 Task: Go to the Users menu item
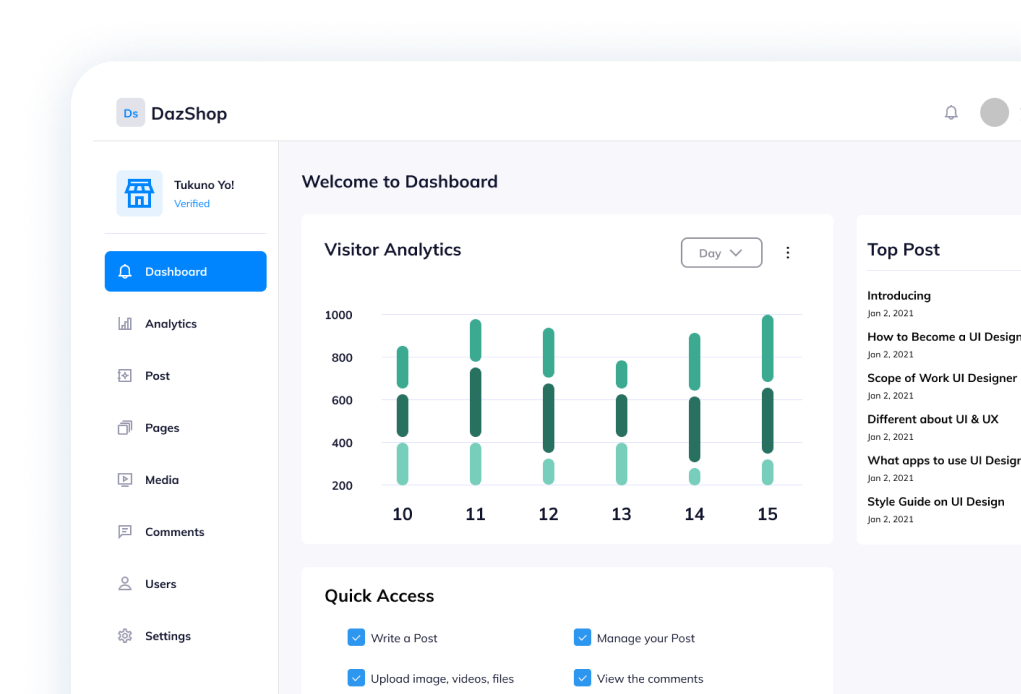(160, 584)
